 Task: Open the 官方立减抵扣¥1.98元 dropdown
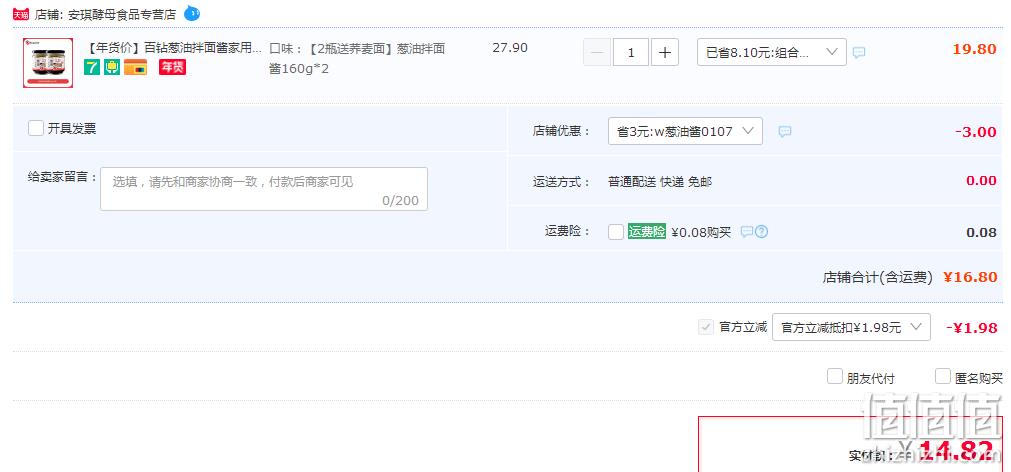pos(851,327)
